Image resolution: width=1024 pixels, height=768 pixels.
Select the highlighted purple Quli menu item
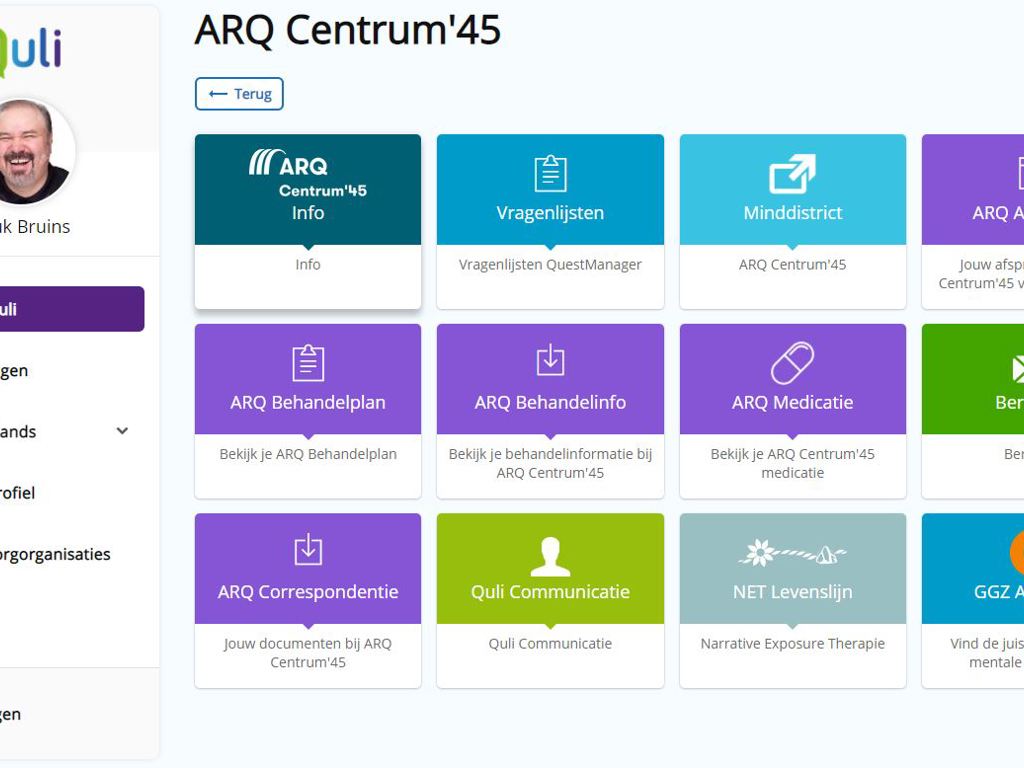click(x=70, y=309)
